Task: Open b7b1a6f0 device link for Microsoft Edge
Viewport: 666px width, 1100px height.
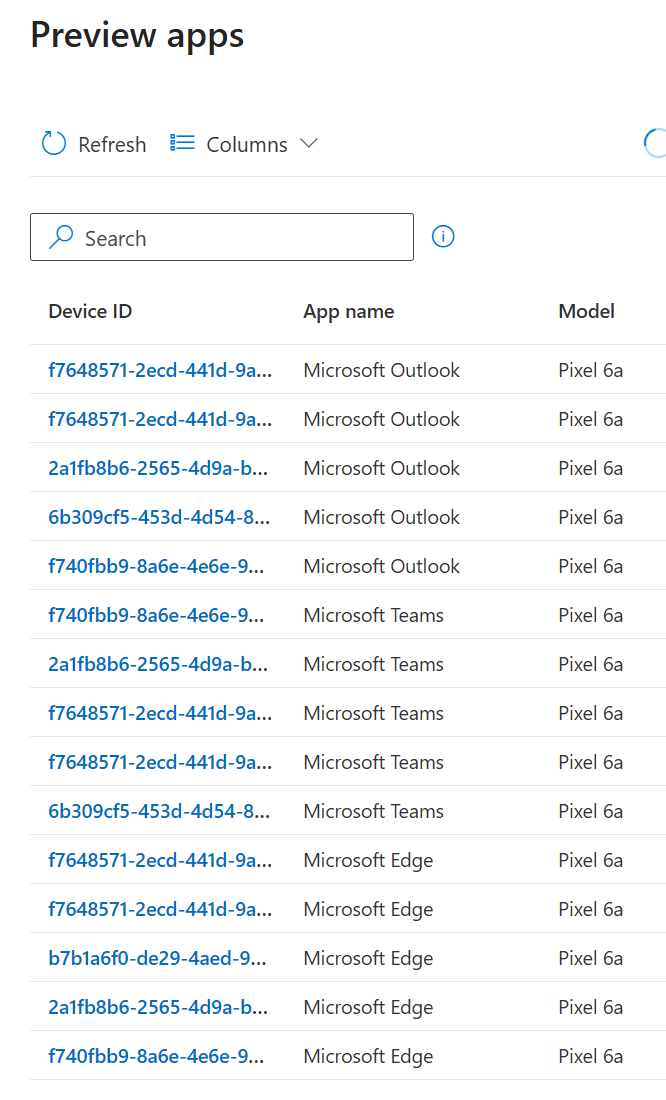Action: 157,958
